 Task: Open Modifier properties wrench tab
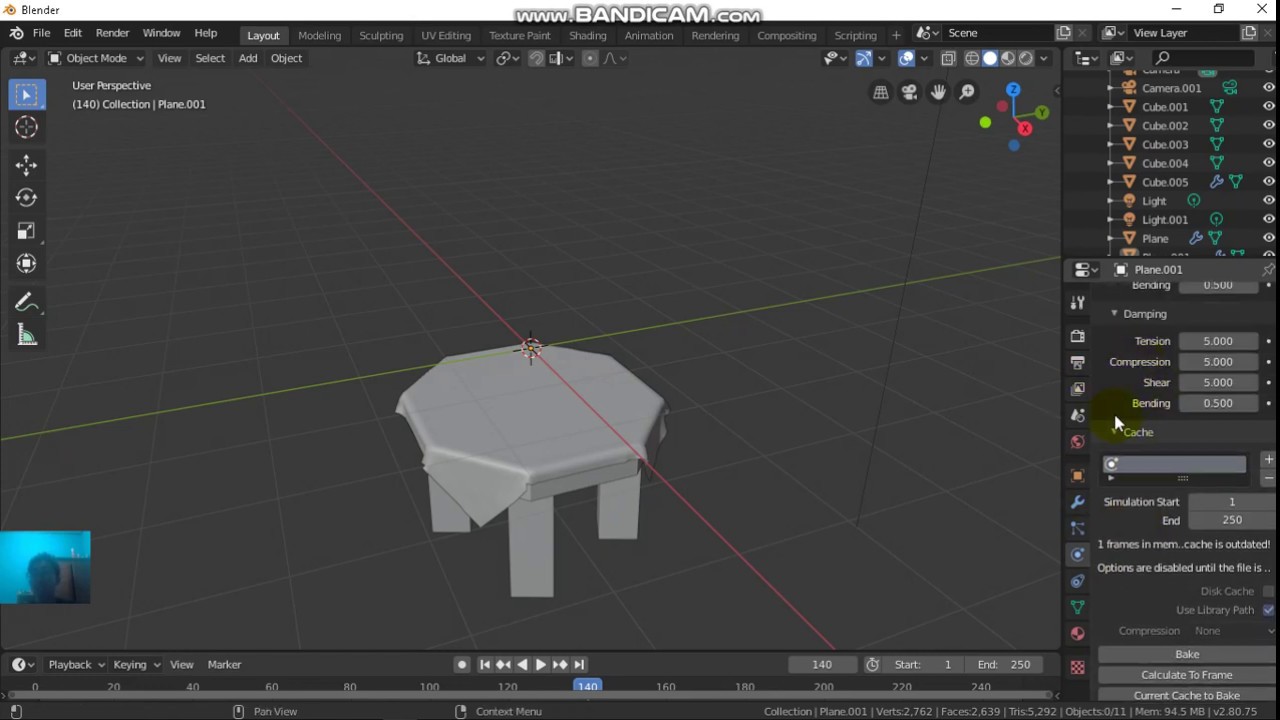tap(1077, 502)
